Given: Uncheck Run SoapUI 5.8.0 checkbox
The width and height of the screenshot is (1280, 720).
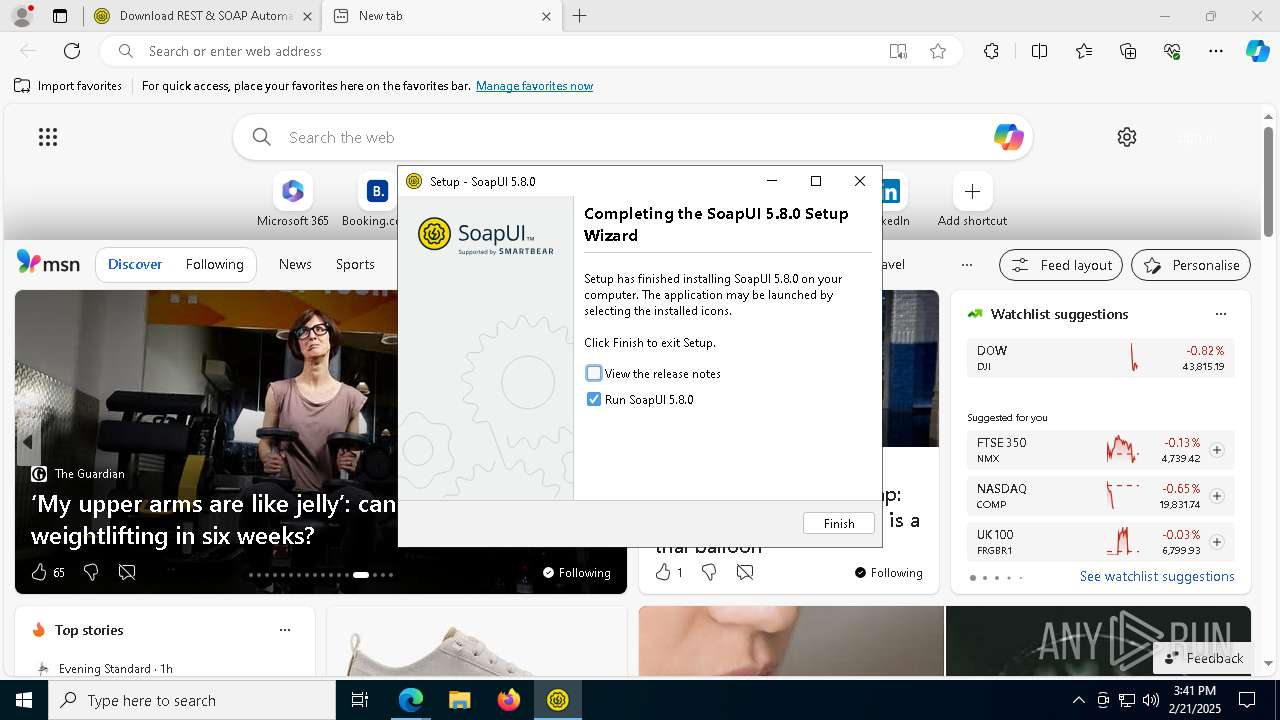Looking at the screenshot, I should [594, 399].
